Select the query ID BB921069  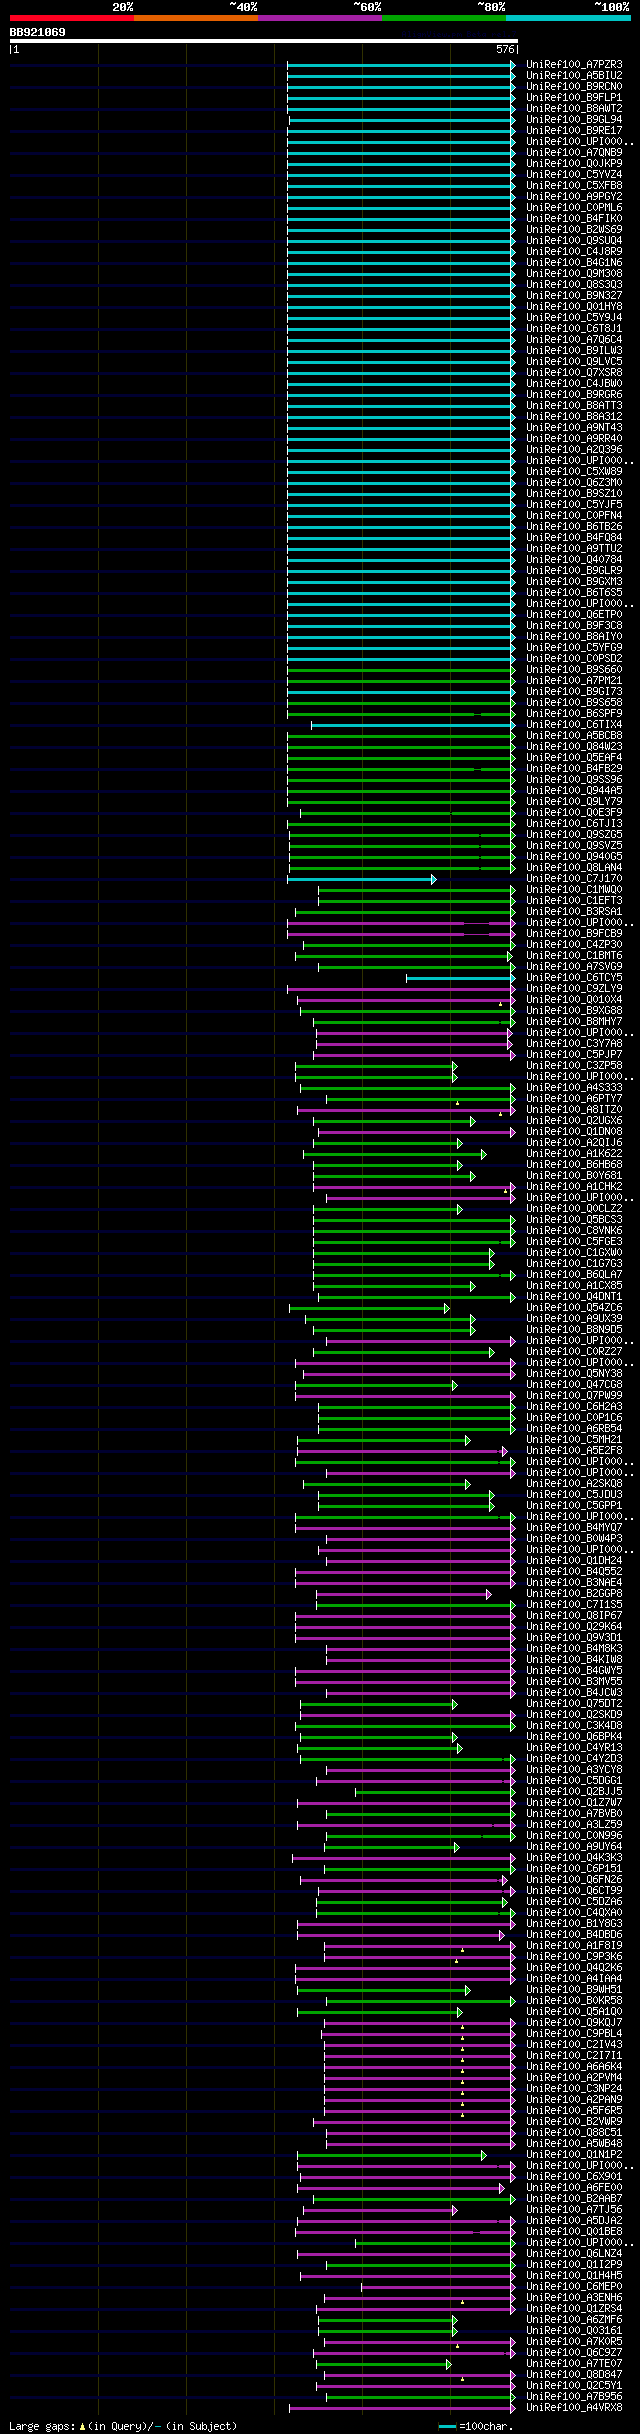point(38,32)
